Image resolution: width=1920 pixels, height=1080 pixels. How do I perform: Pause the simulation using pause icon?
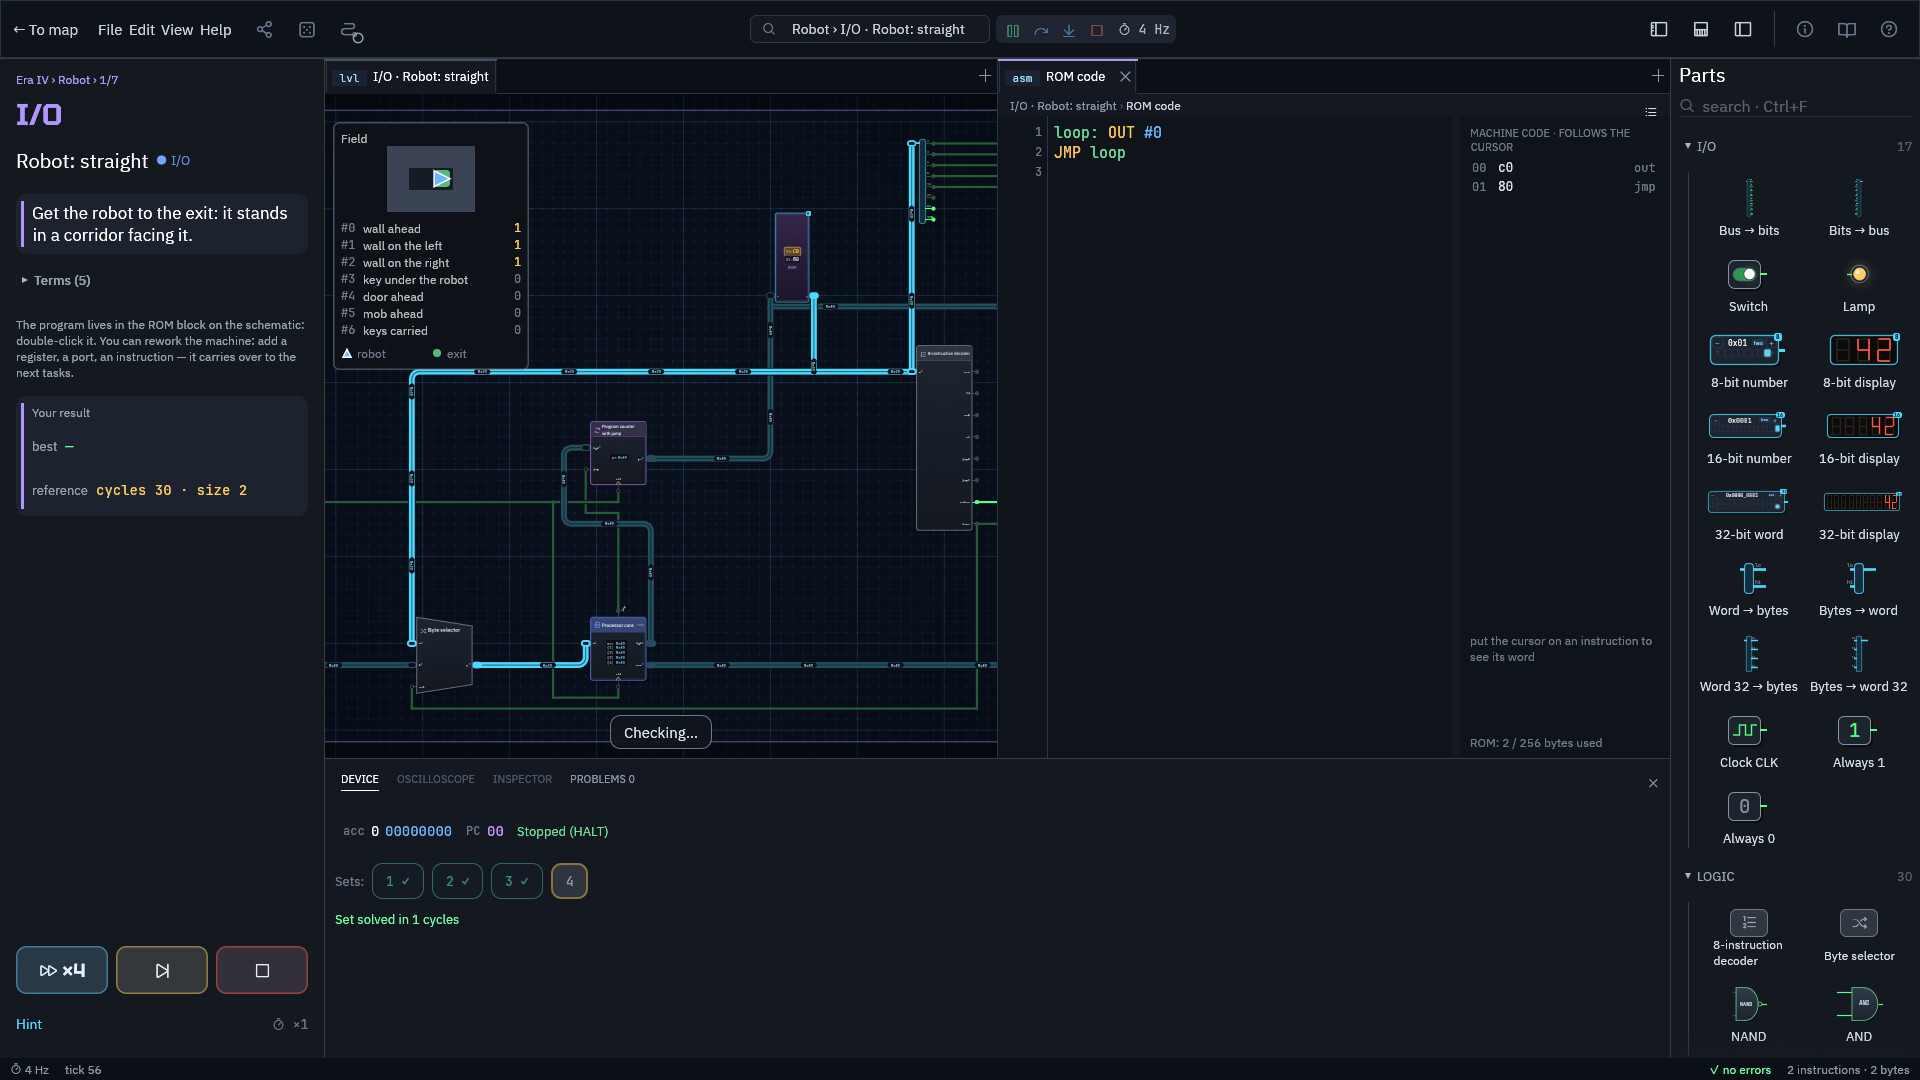coord(1013,30)
